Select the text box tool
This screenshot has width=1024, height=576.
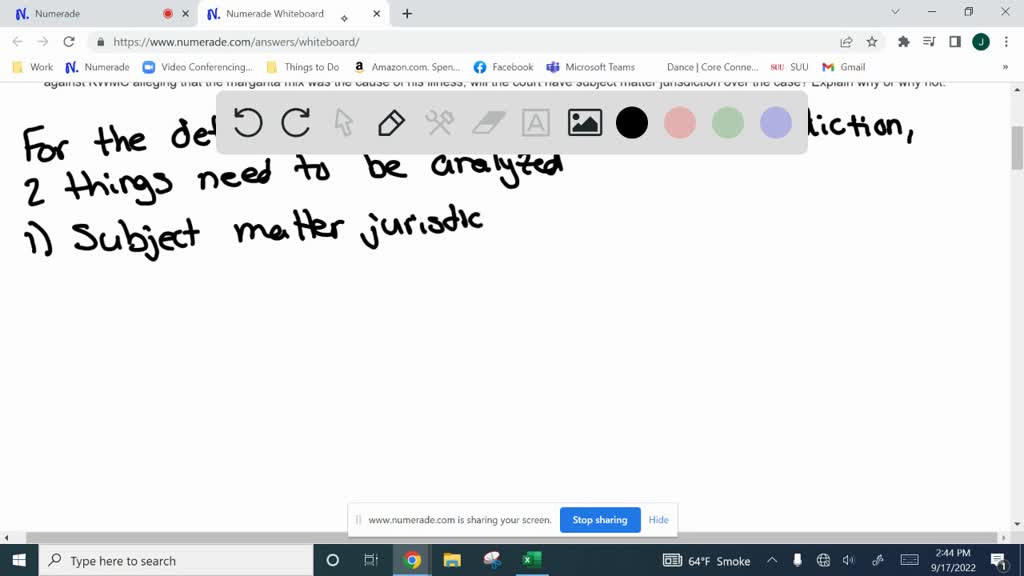coord(536,123)
